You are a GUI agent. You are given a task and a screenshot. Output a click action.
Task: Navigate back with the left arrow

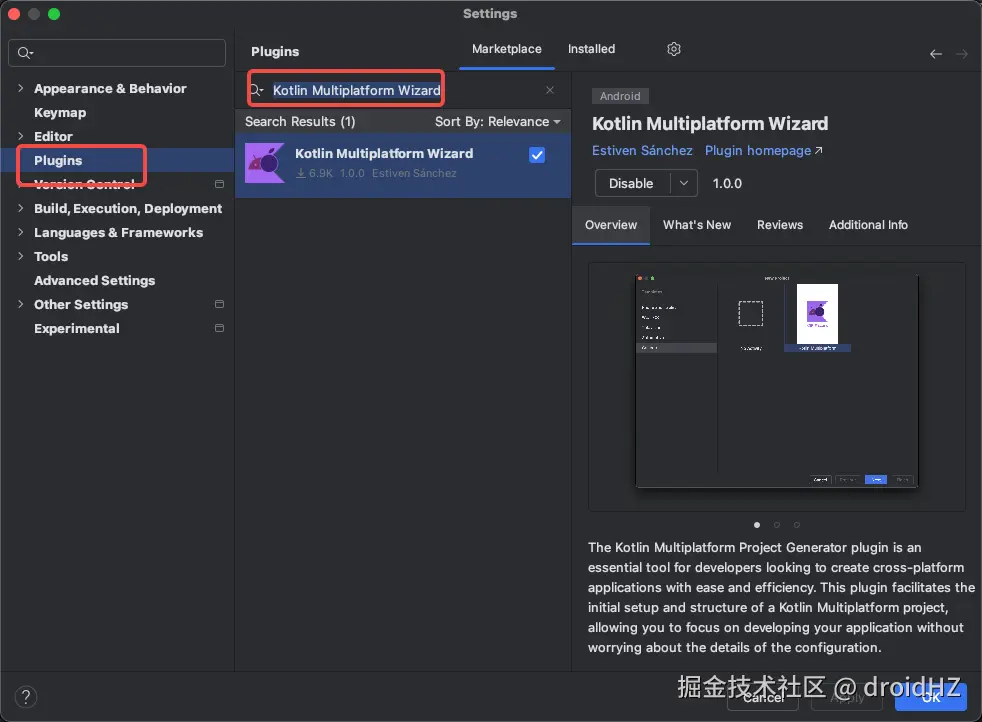point(936,54)
